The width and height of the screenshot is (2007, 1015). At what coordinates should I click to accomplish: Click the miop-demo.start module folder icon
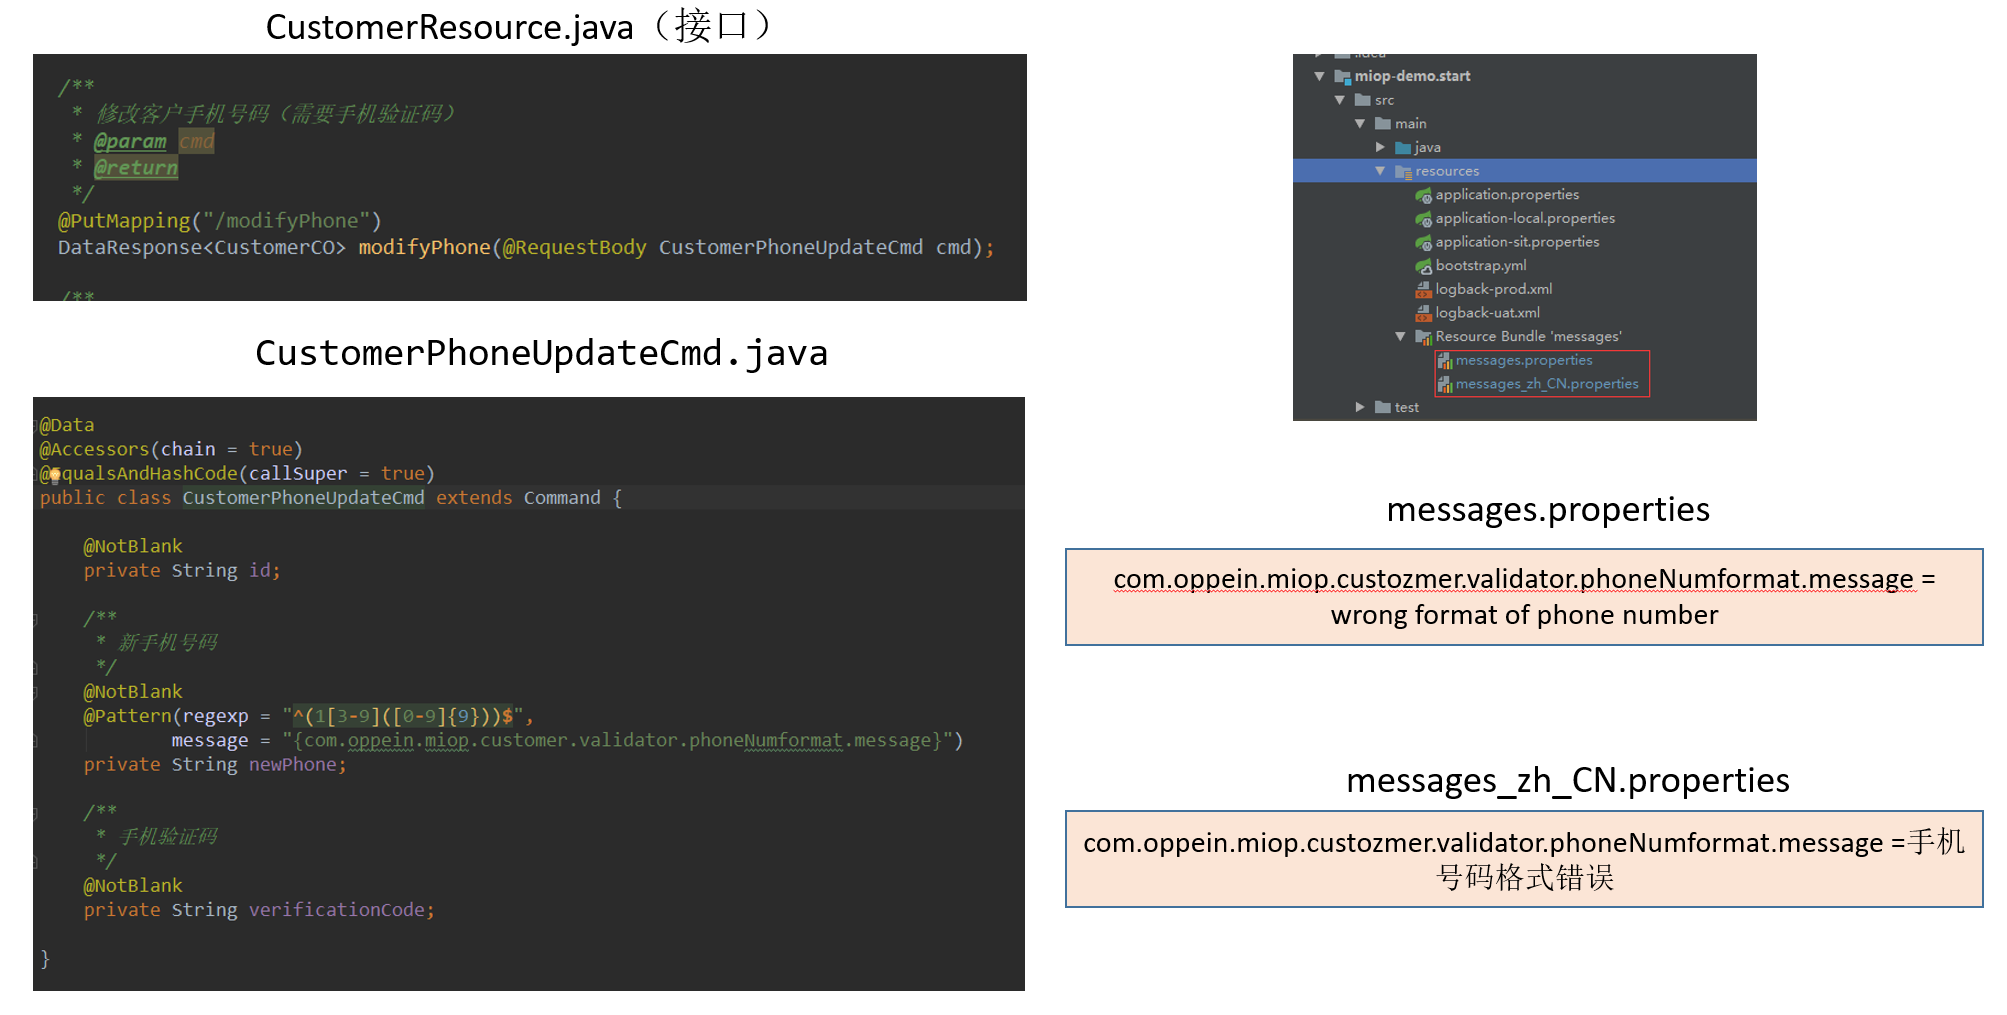(x=1342, y=76)
